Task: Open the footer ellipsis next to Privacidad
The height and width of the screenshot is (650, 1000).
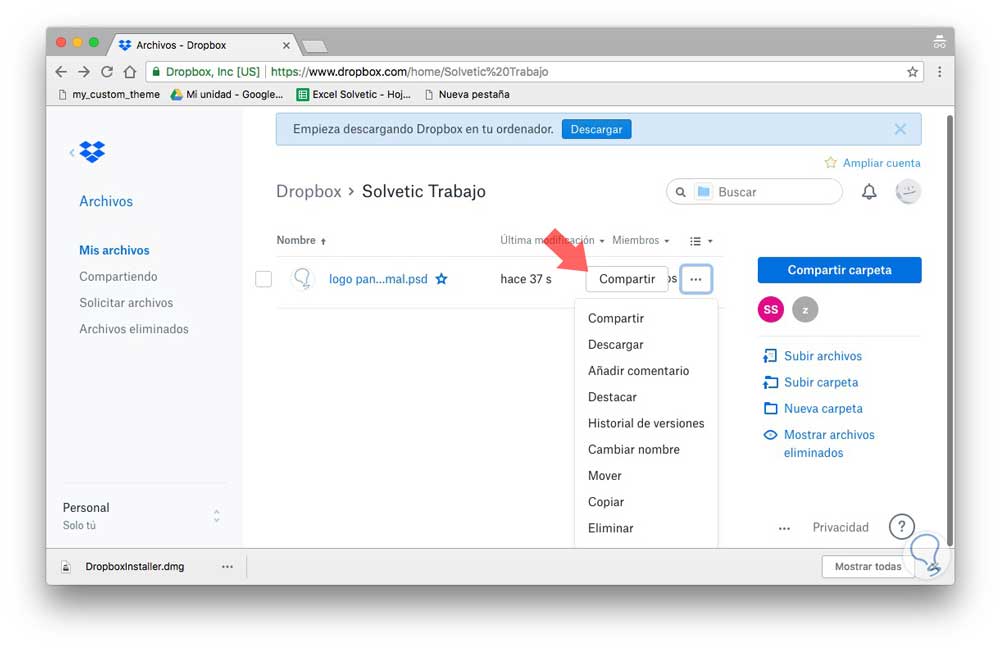Action: tap(784, 528)
